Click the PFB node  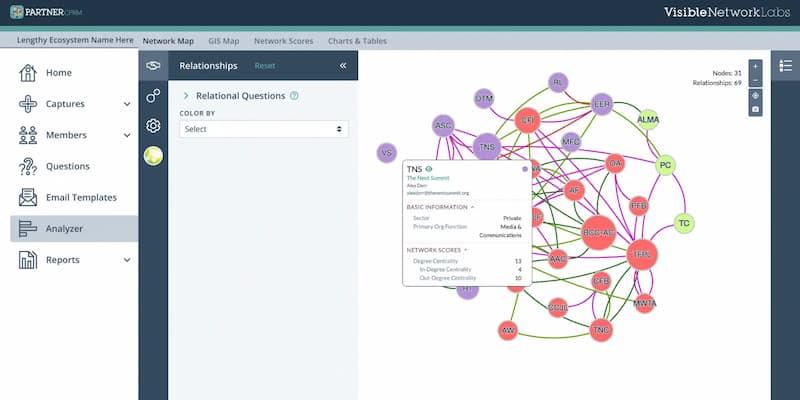coord(639,206)
